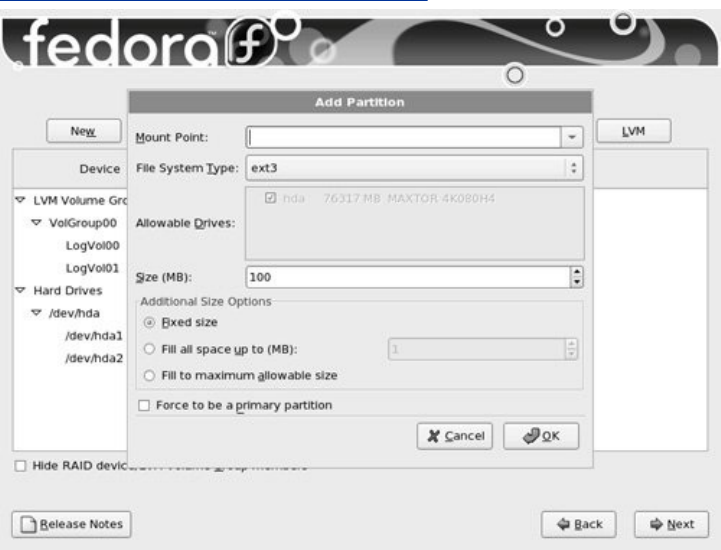Select LogVol00 in the device tree

92,246
